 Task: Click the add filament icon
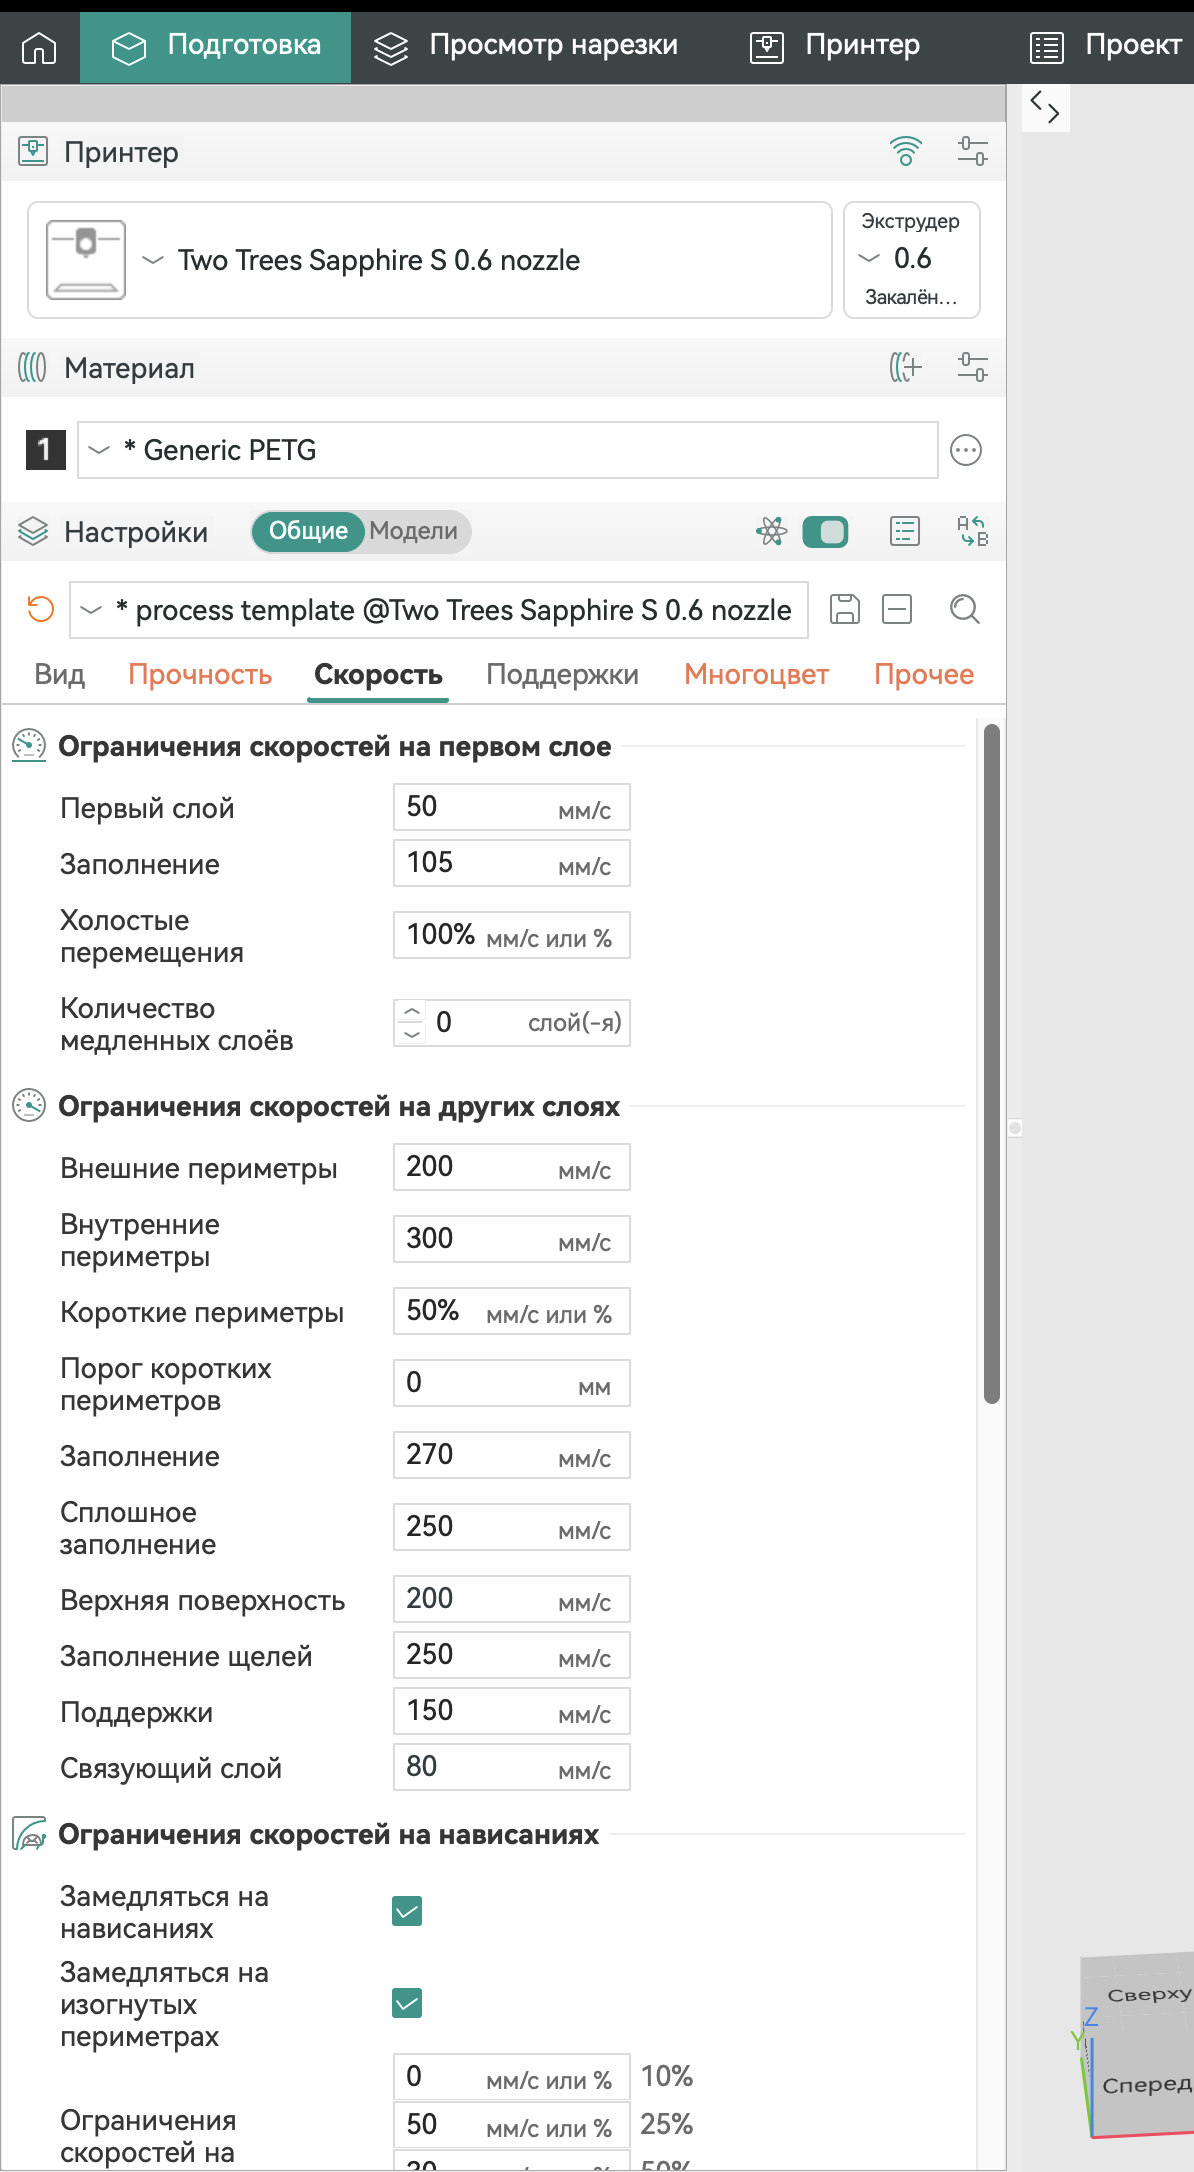tap(906, 367)
